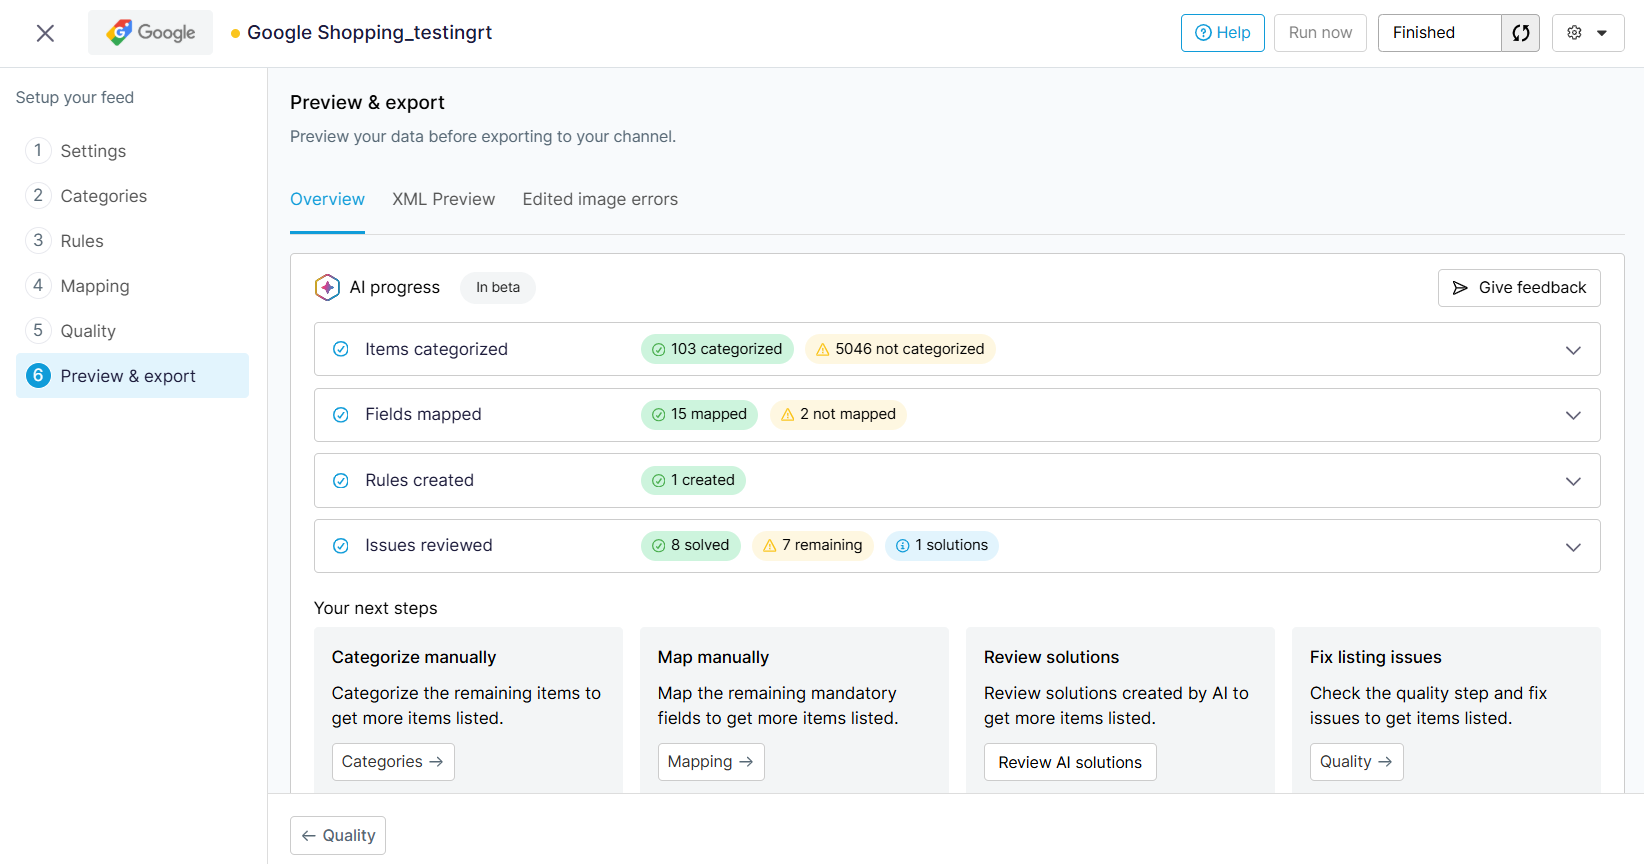Go to step 1 Settings
The image size is (1644, 864).
132,151
